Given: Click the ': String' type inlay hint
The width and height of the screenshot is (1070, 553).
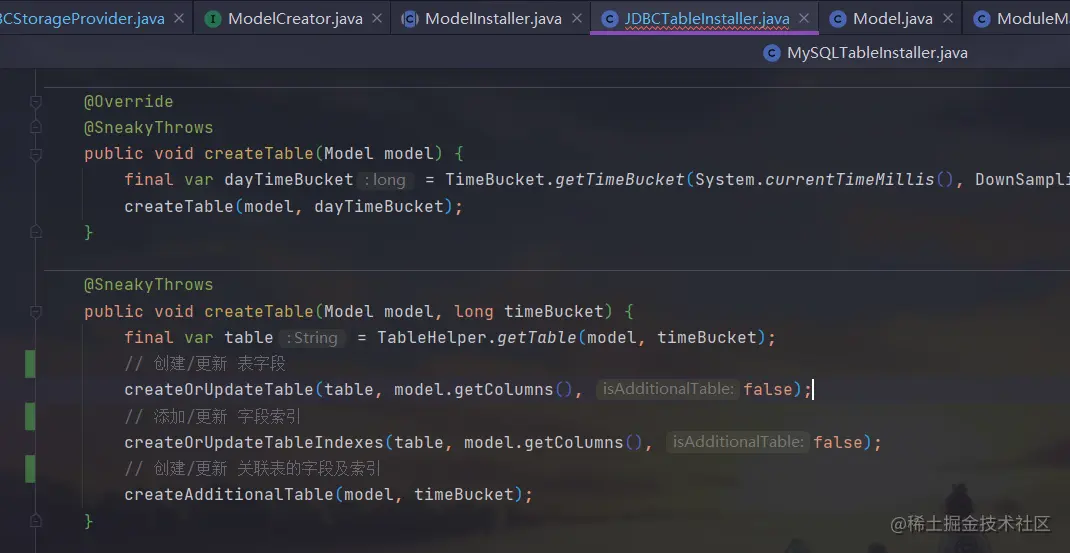Looking at the screenshot, I should [312, 338].
